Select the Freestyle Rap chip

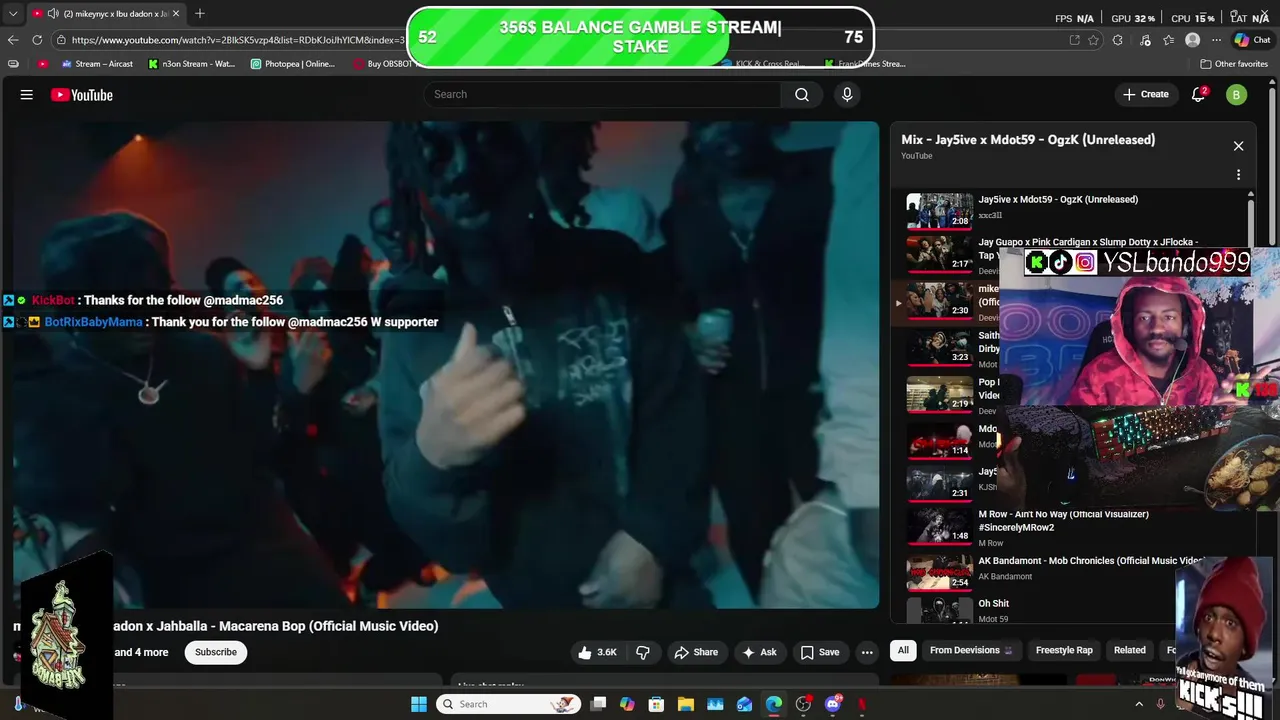pyautogui.click(x=1064, y=650)
